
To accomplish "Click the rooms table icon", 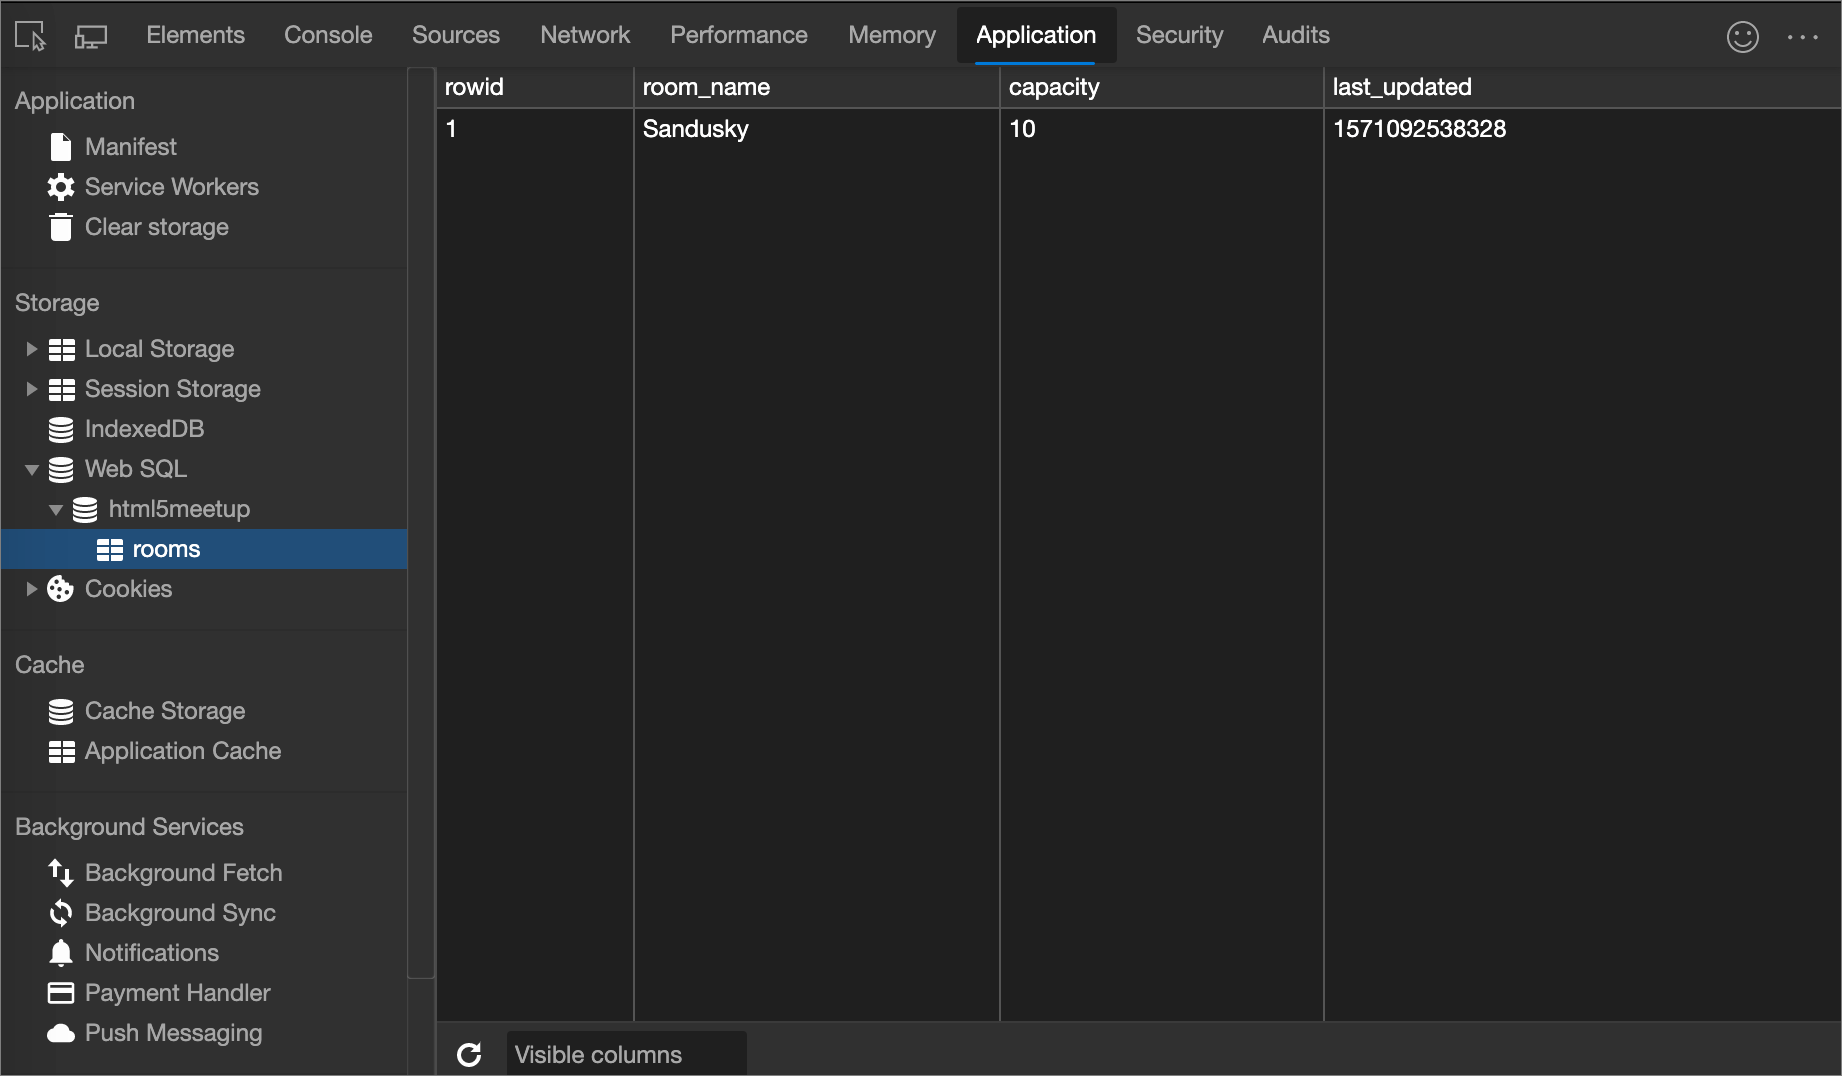I will coord(110,549).
